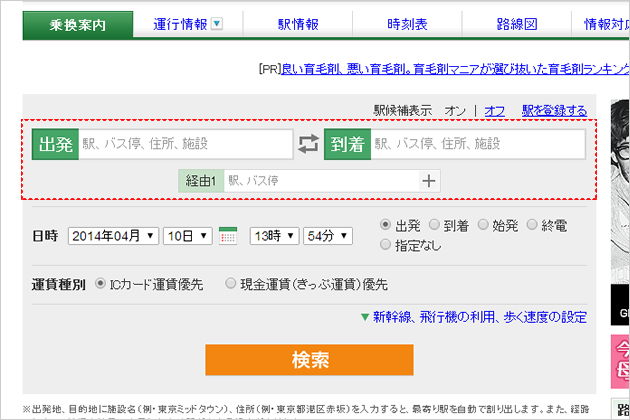Click the pink banner on right edge

tap(620, 362)
